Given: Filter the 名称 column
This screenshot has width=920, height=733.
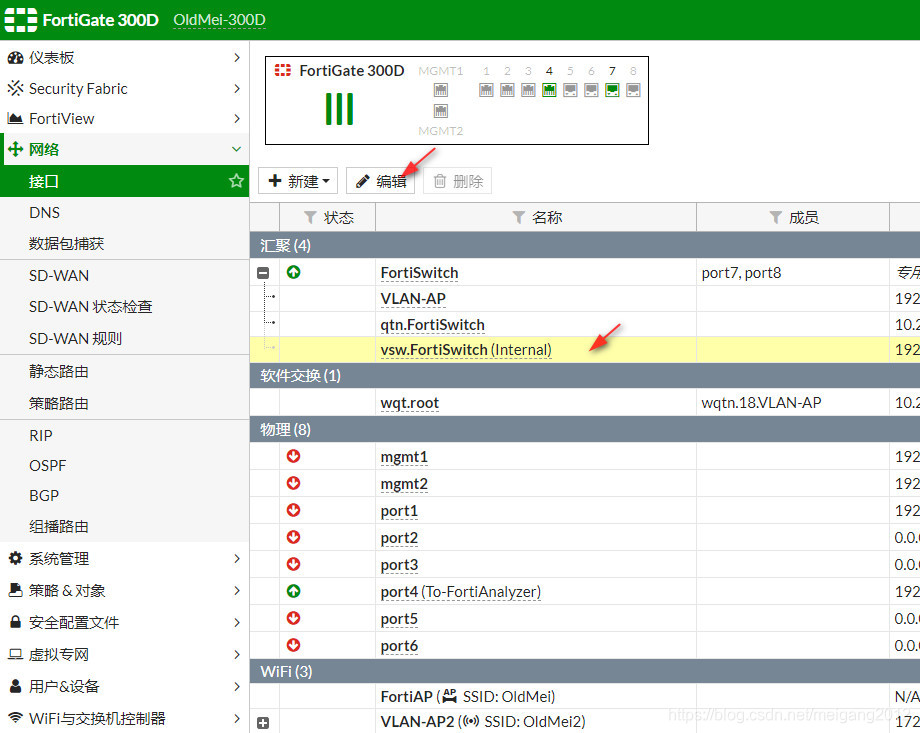Looking at the screenshot, I should pyautogui.click(x=519, y=218).
